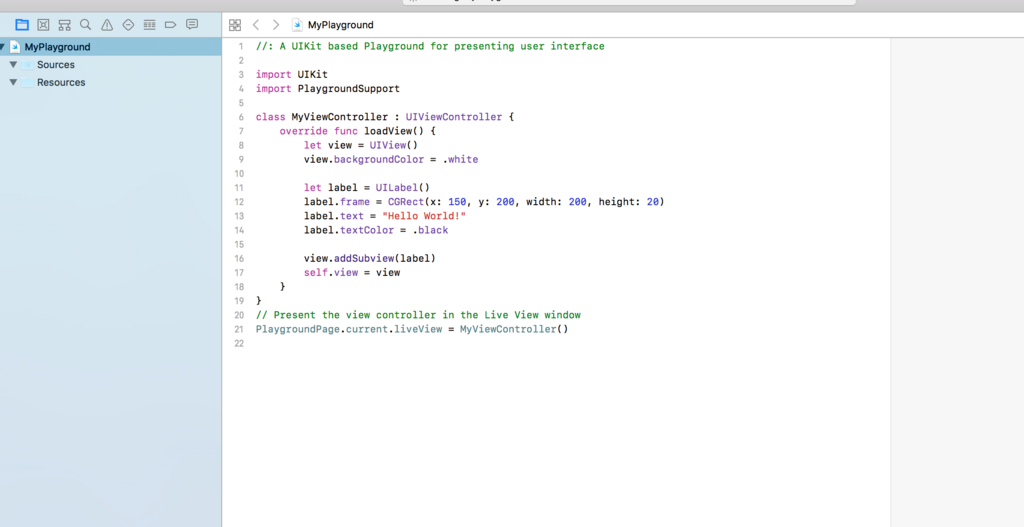Click line number 12 in the gutter
Image resolution: width=1024 pixels, height=527 pixels.
(240, 202)
